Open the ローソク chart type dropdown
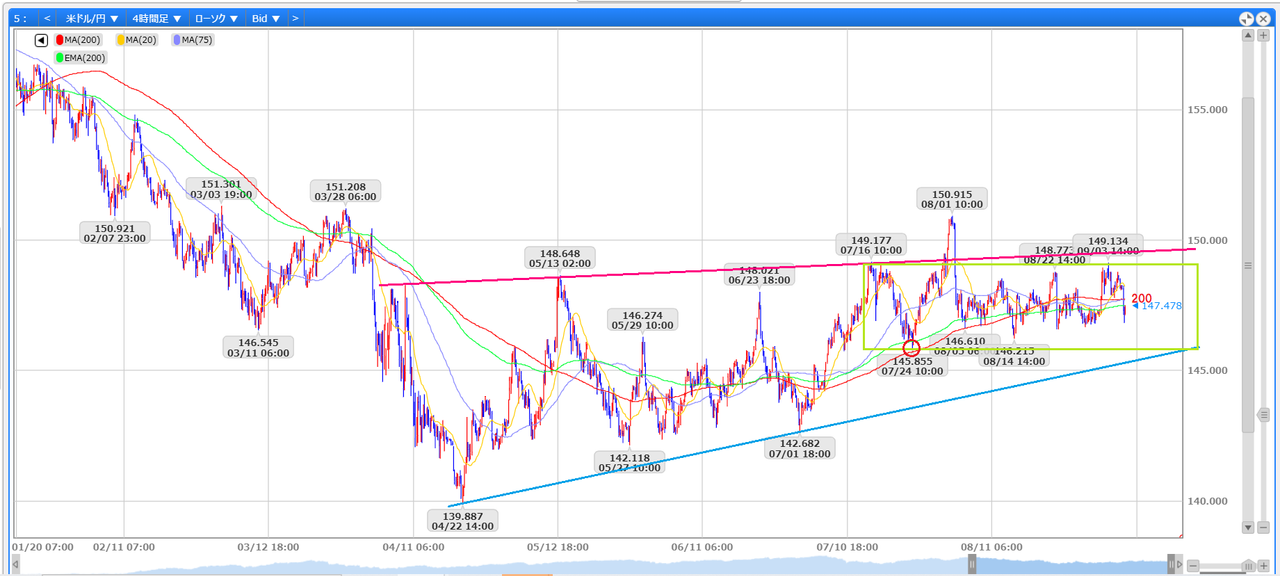The height and width of the screenshot is (576, 1280). 216,18
